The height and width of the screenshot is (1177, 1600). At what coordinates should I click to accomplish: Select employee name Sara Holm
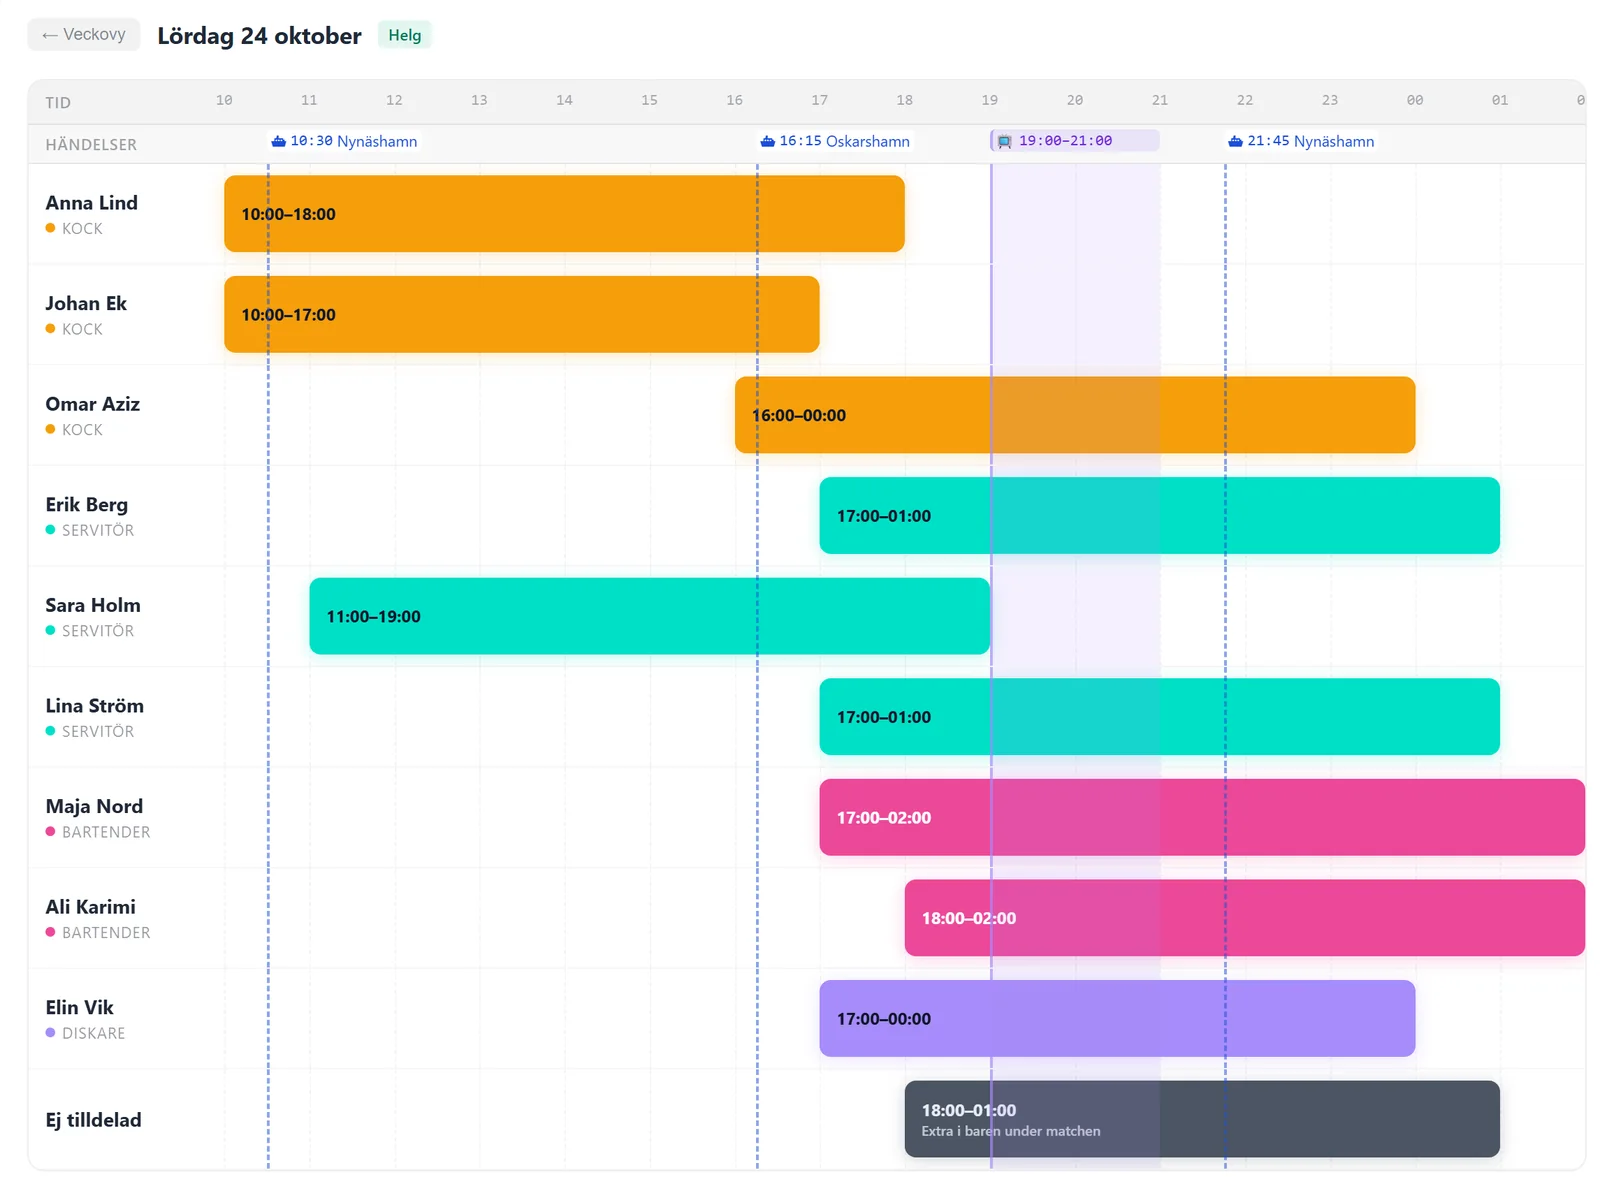[93, 605]
